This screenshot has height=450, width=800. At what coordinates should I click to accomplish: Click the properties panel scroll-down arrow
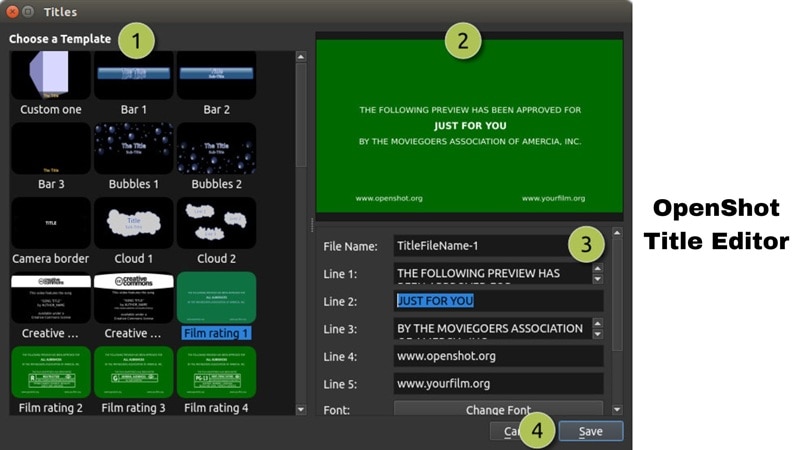[617, 409]
